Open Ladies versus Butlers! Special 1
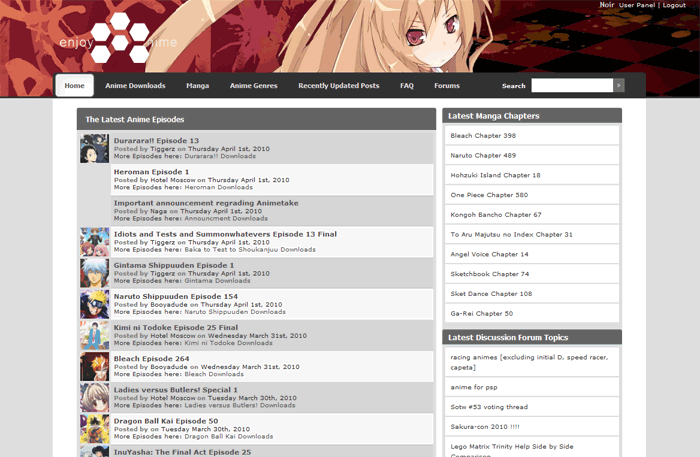The width and height of the screenshot is (700, 457). 175,390
